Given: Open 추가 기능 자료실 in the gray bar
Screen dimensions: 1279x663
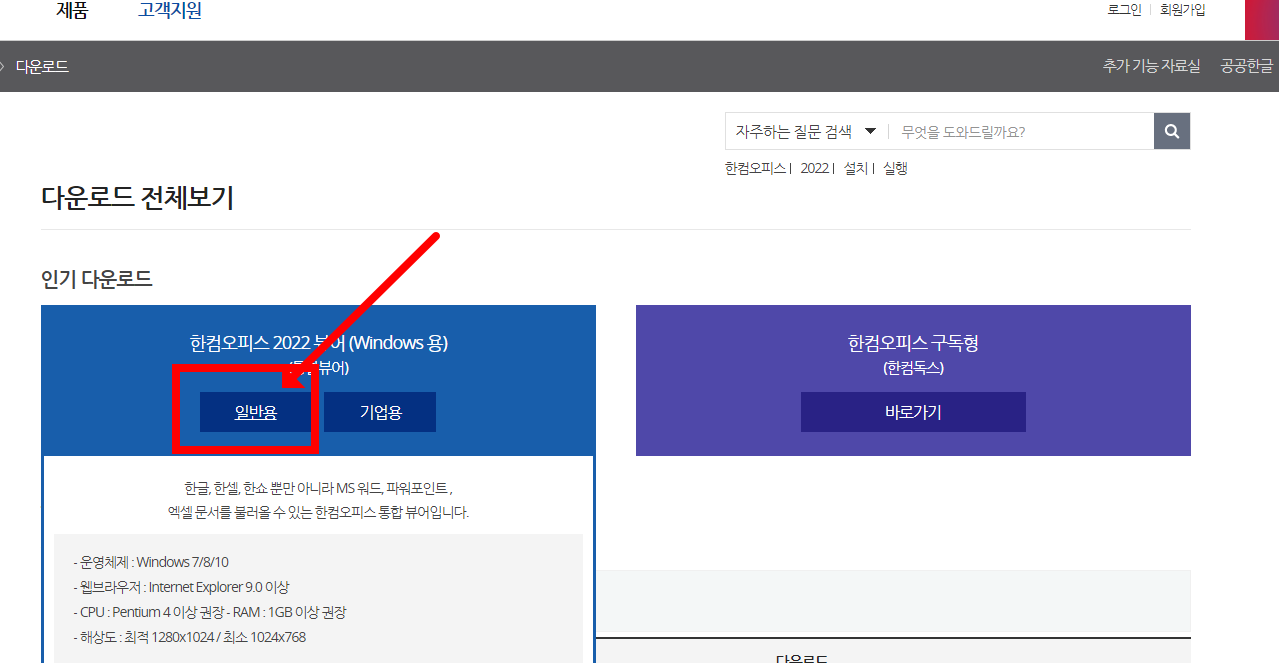Looking at the screenshot, I should pyautogui.click(x=1151, y=66).
